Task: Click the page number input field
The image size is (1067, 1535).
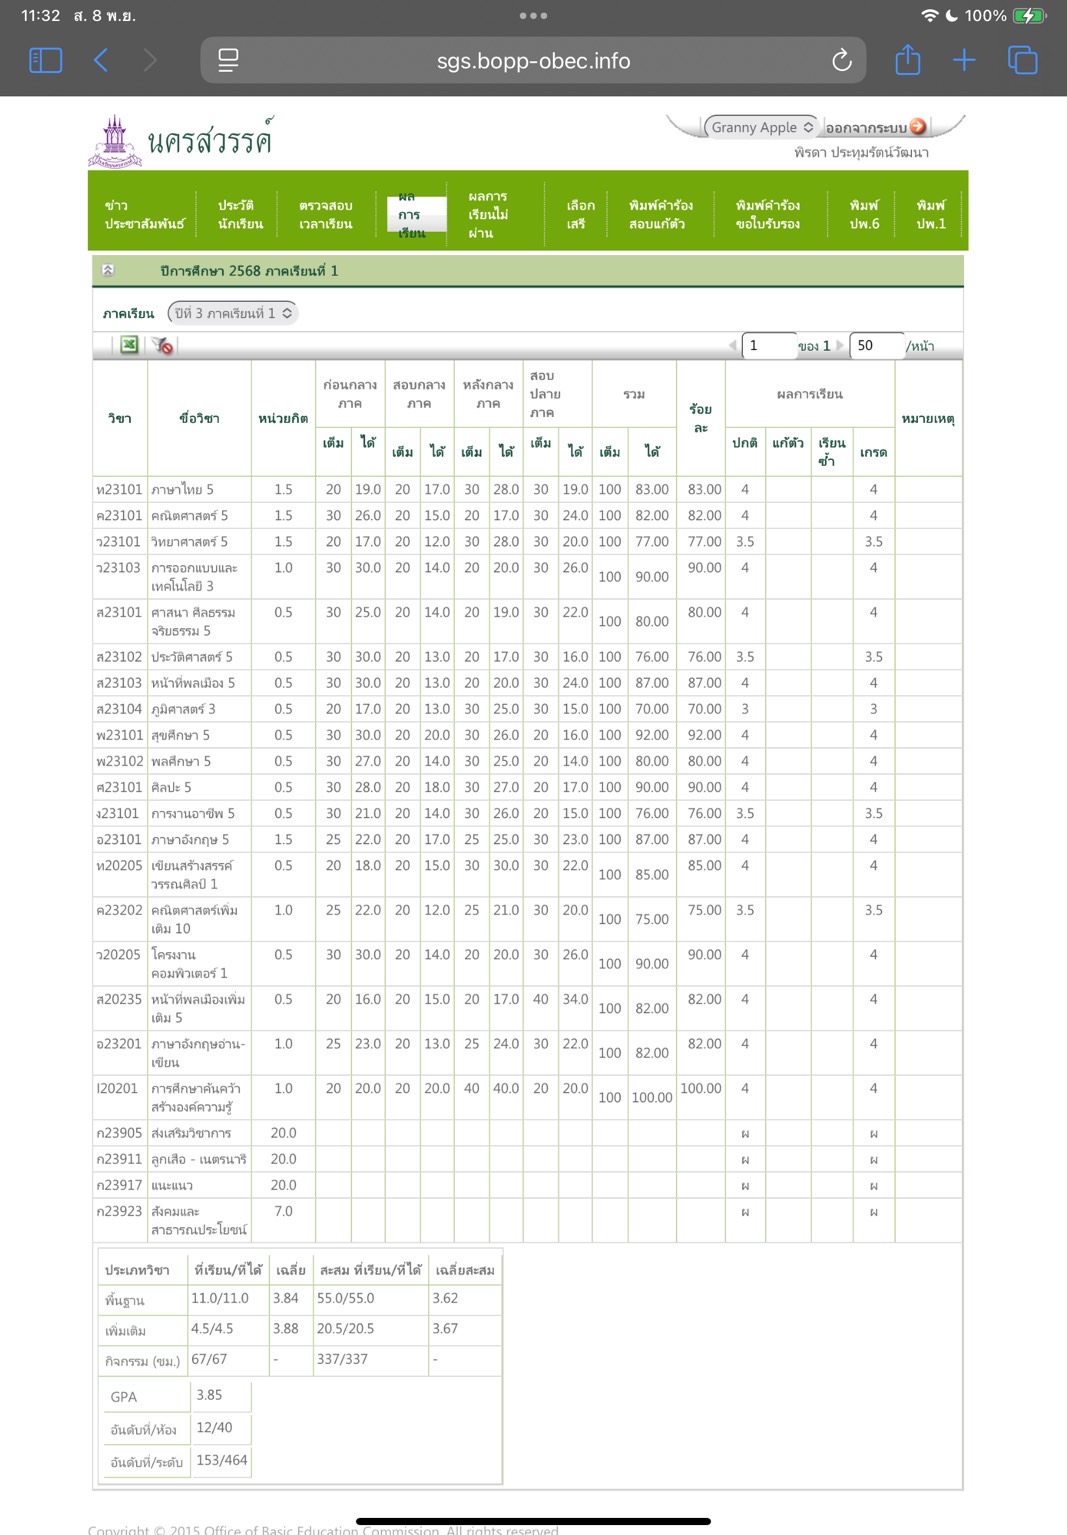Action: tap(768, 345)
